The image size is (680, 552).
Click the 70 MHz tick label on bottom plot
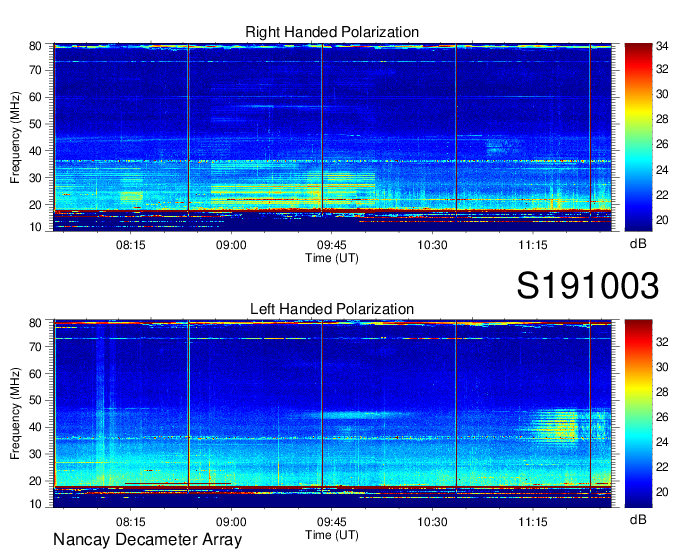(35, 346)
